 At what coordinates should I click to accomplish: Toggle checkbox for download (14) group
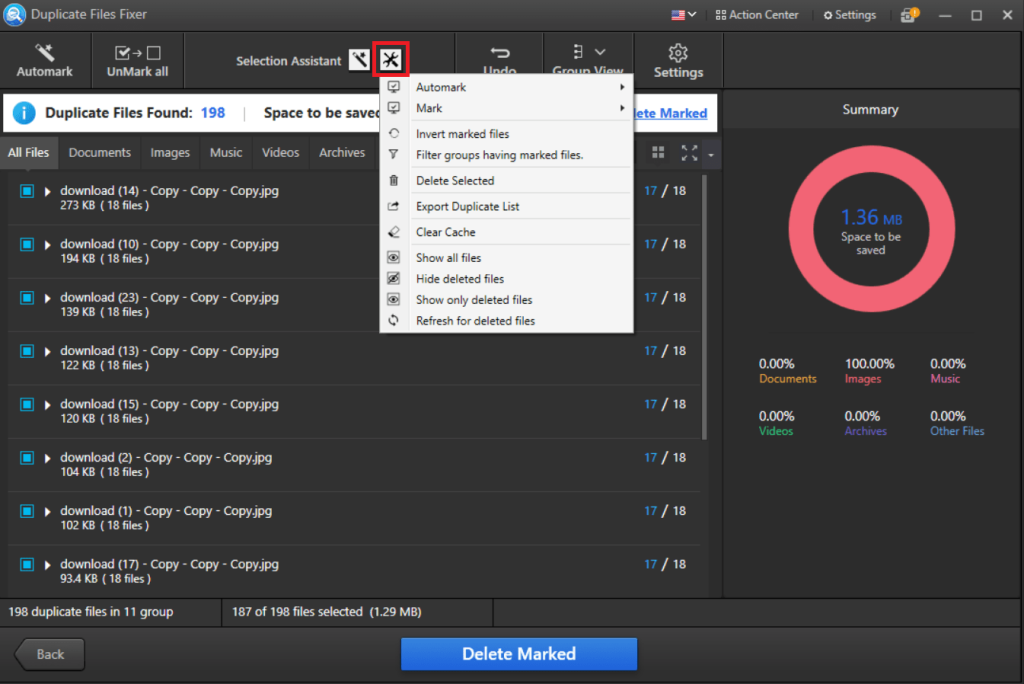pyautogui.click(x=27, y=191)
